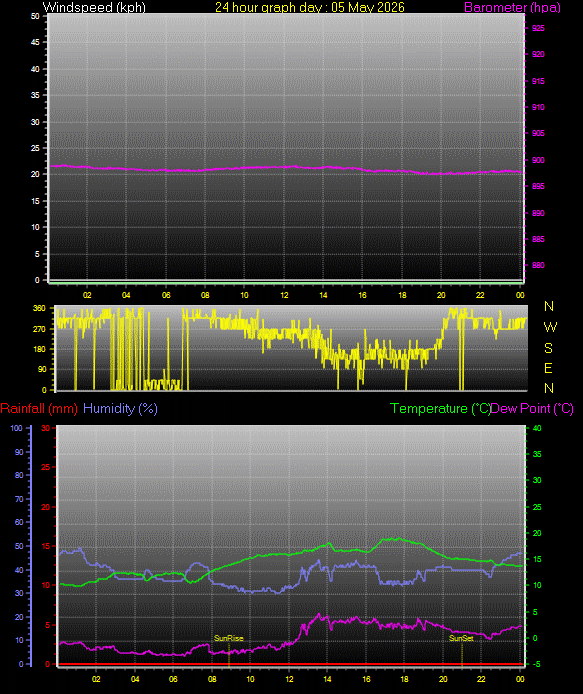Click the '360' wind direction scale value

[39, 308]
